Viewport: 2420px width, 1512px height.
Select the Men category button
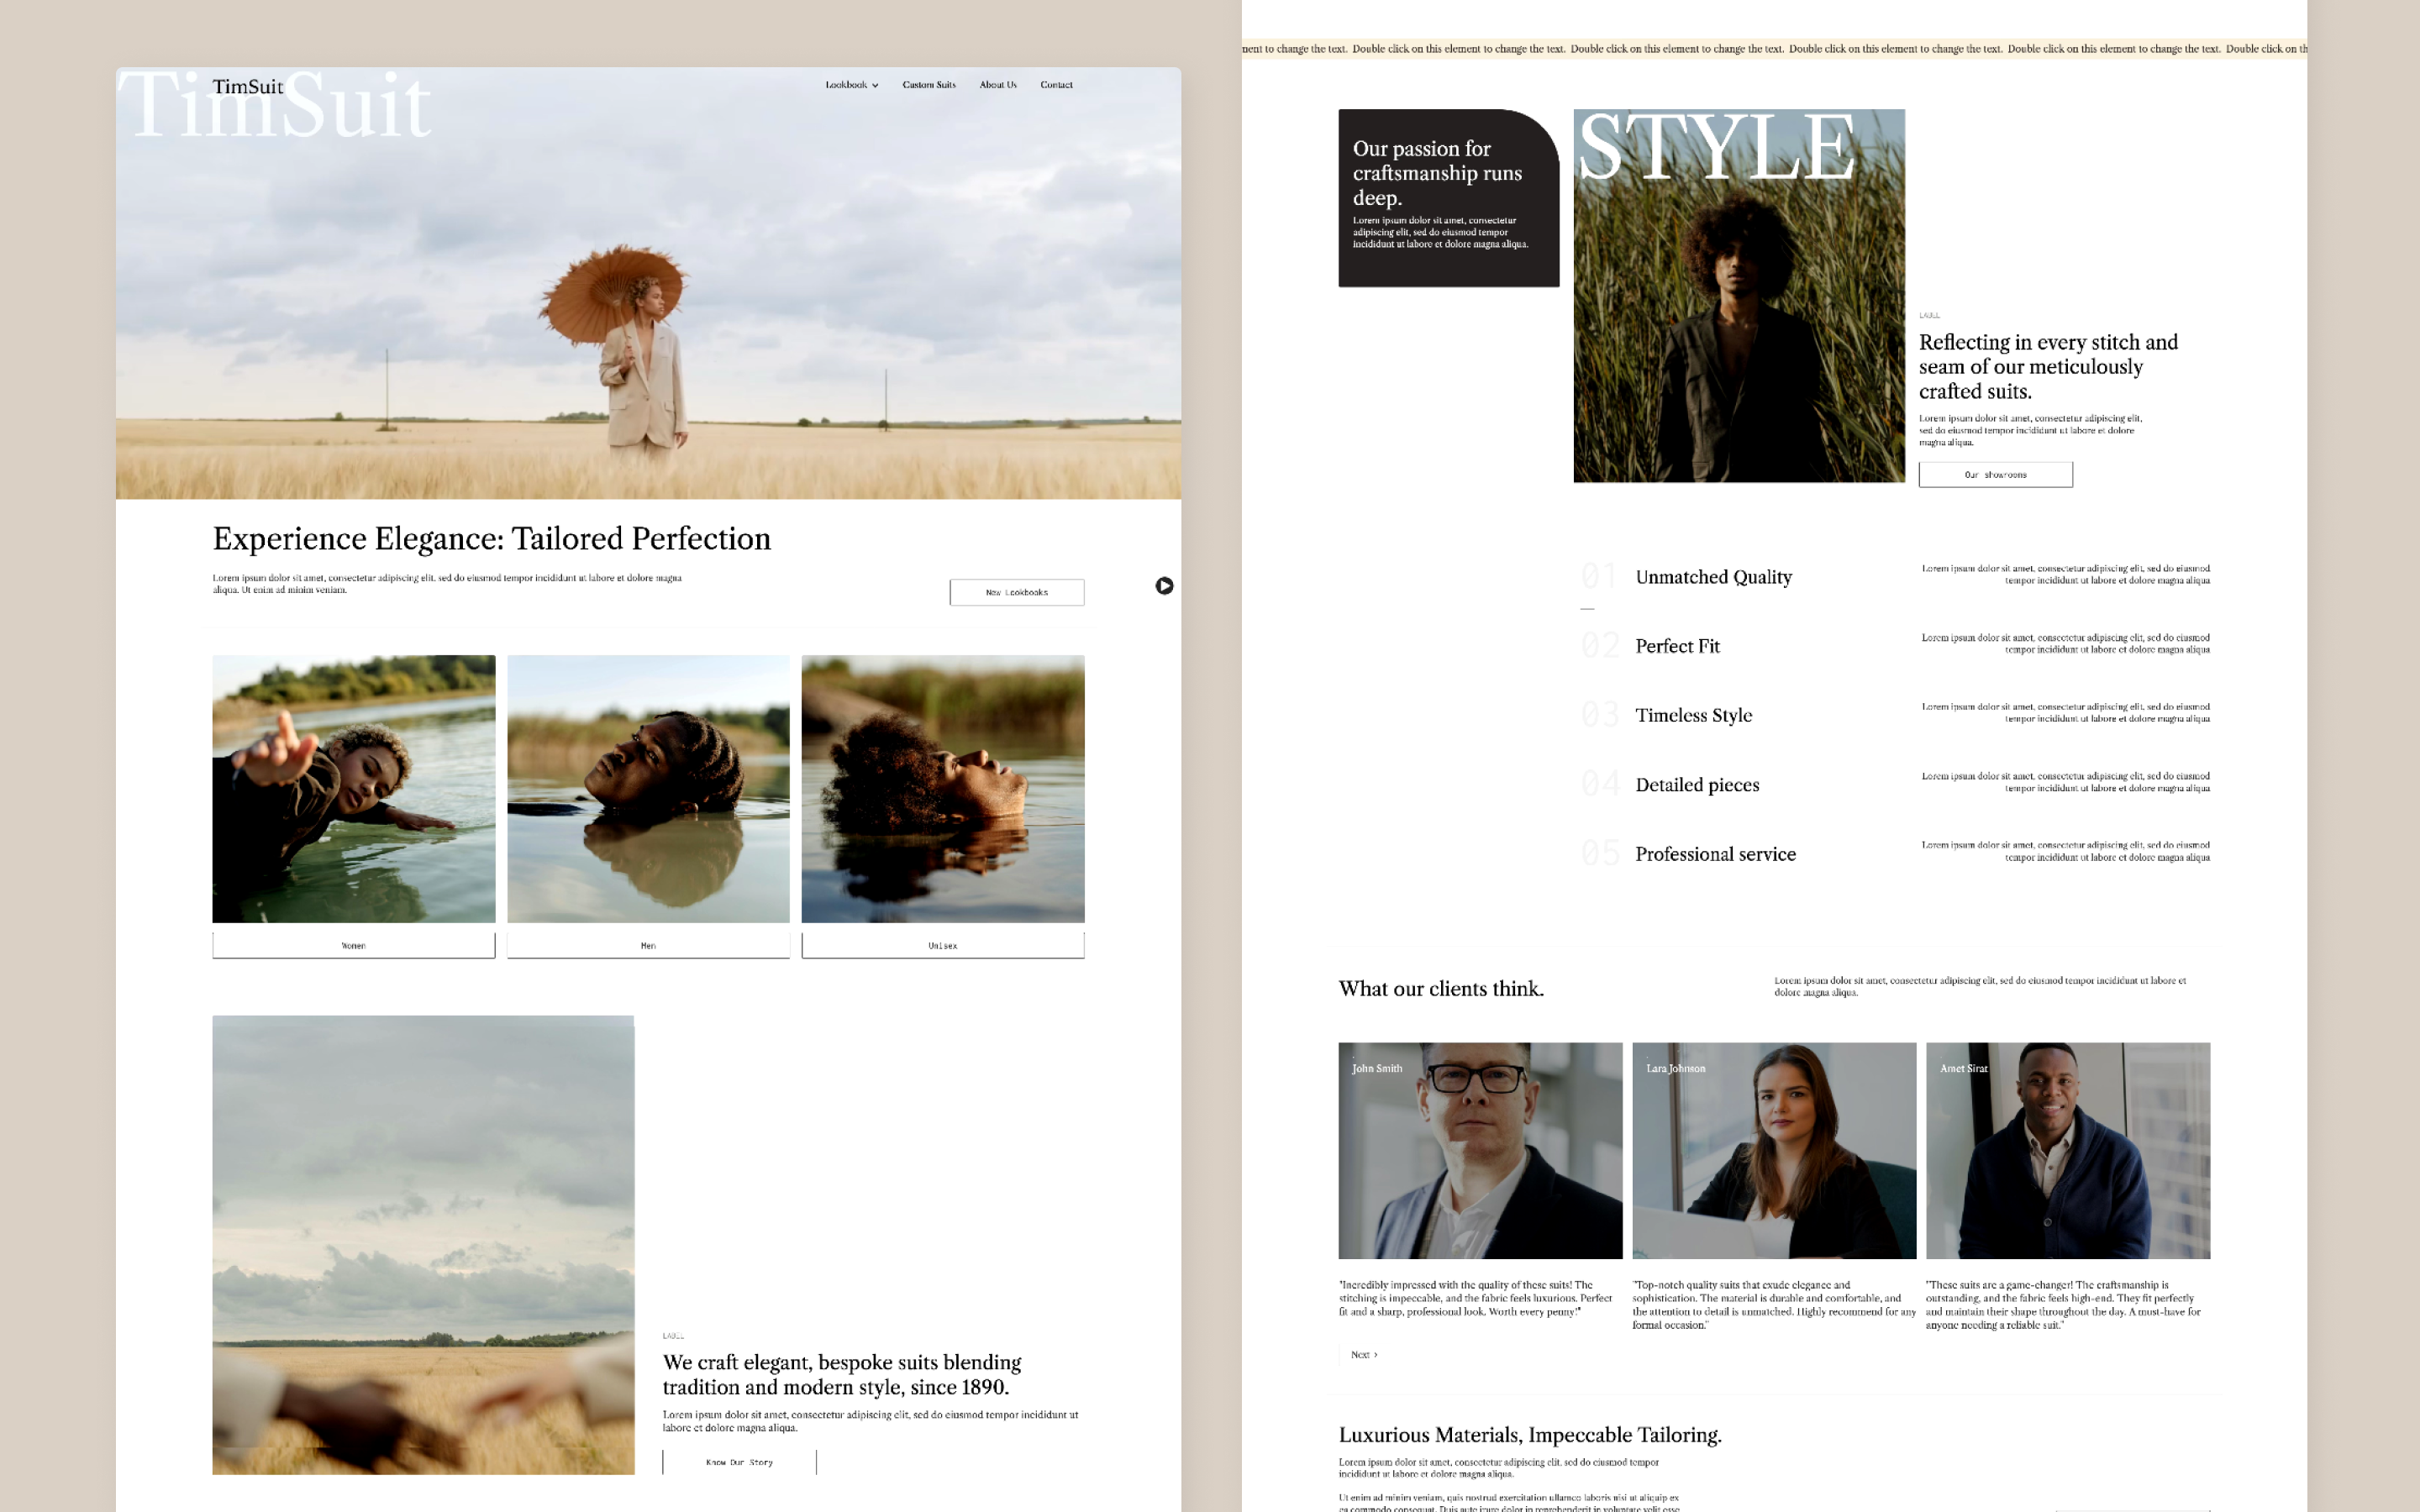[648, 945]
